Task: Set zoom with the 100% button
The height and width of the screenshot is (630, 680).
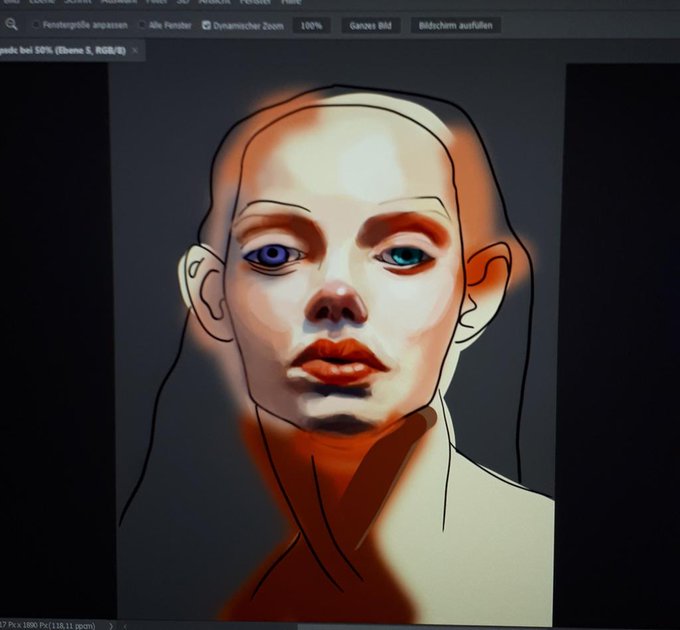Action: point(311,26)
